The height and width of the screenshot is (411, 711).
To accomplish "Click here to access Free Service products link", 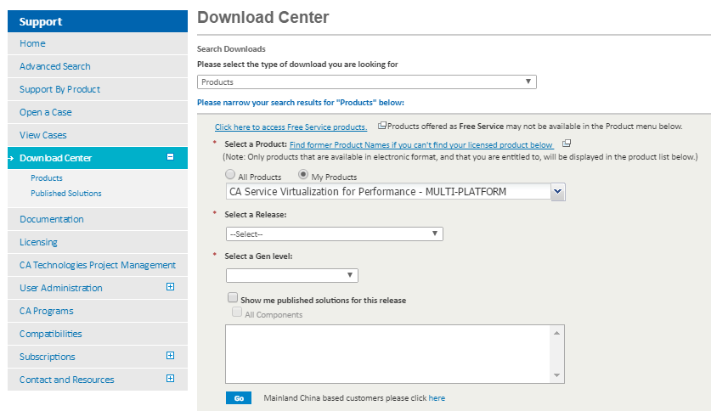I will (x=291, y=127).
